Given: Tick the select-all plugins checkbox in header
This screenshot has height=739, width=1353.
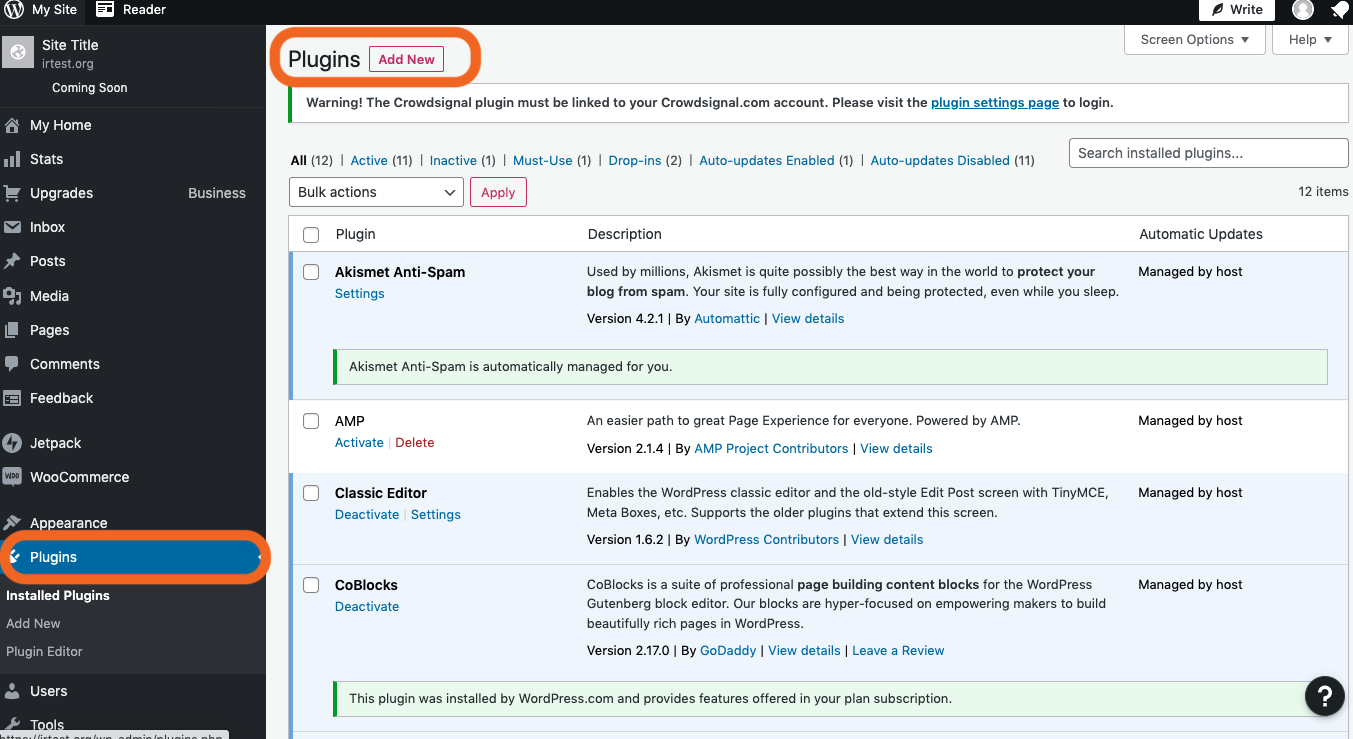Looking at the screenshot, I should (x=311, y=235).
